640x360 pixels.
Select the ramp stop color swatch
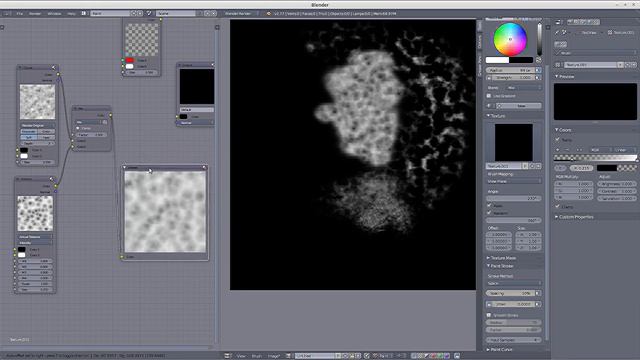[616, 168]
